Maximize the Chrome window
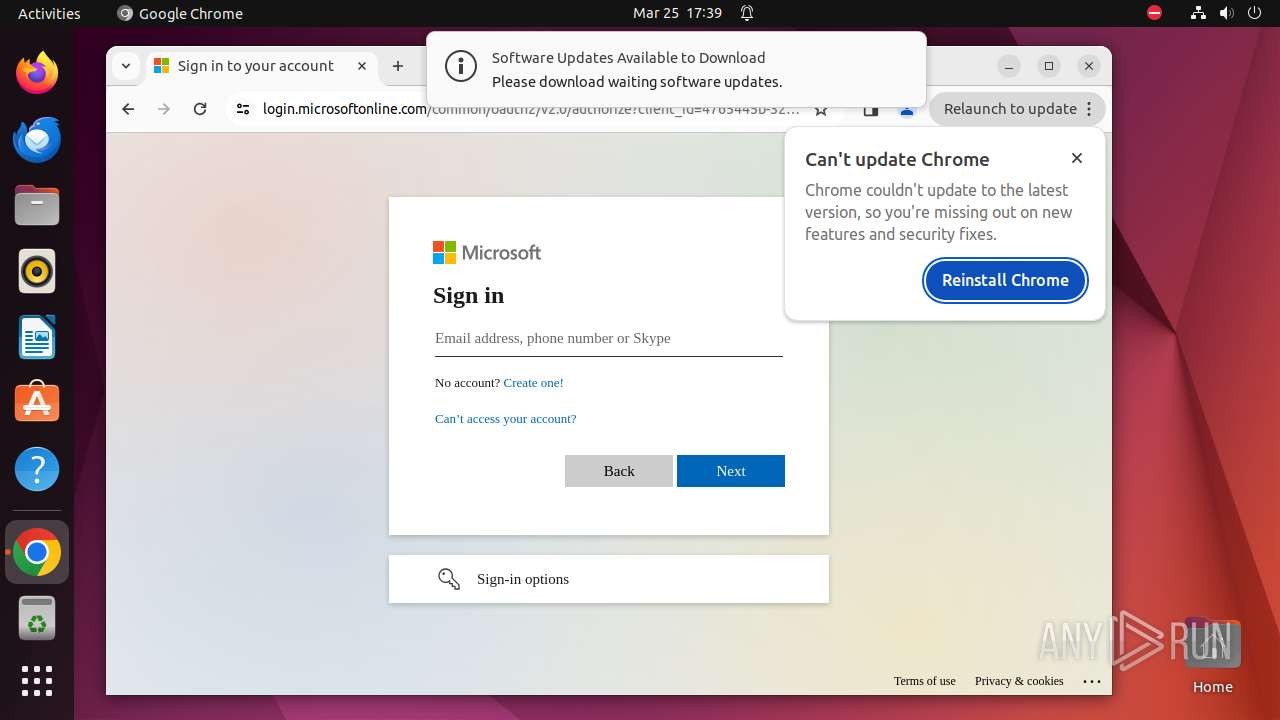Image resolution: width=1280 pixels, height=720 pixels. click(1049, 66)
